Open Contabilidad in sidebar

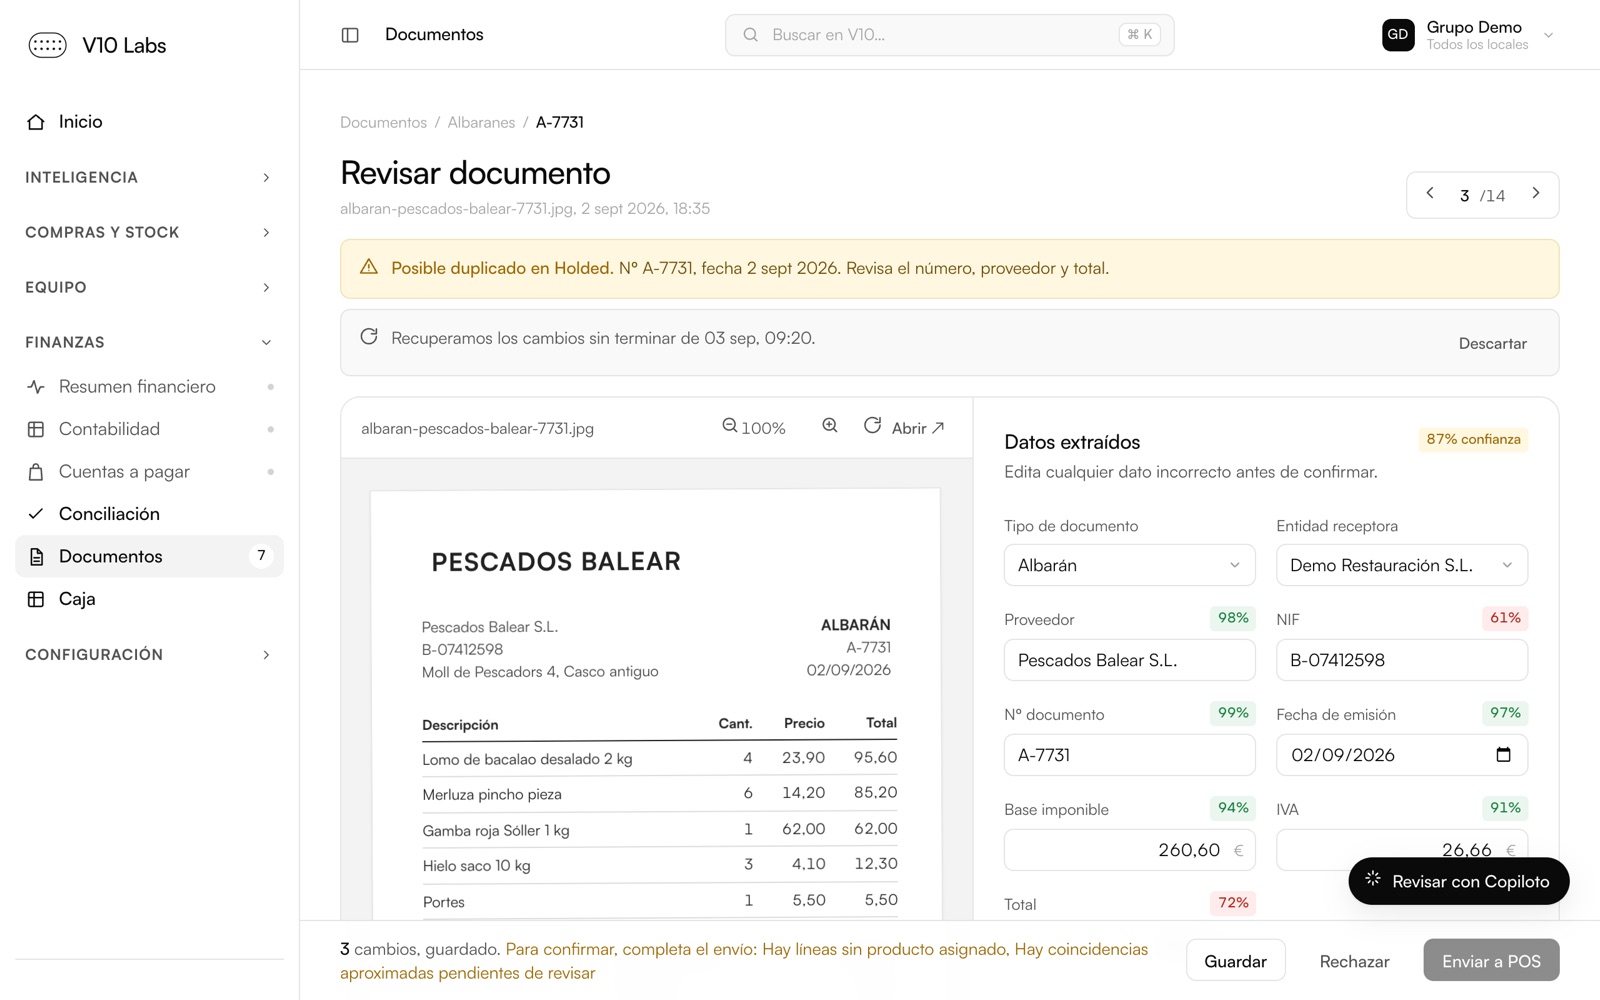pyautogui.click(x=149, y=429)
